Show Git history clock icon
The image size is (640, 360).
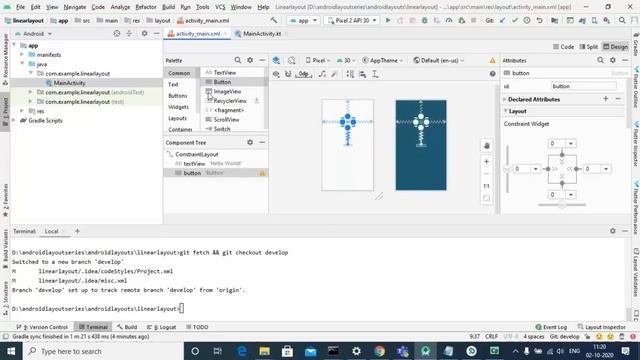click(x=527, y=20)
